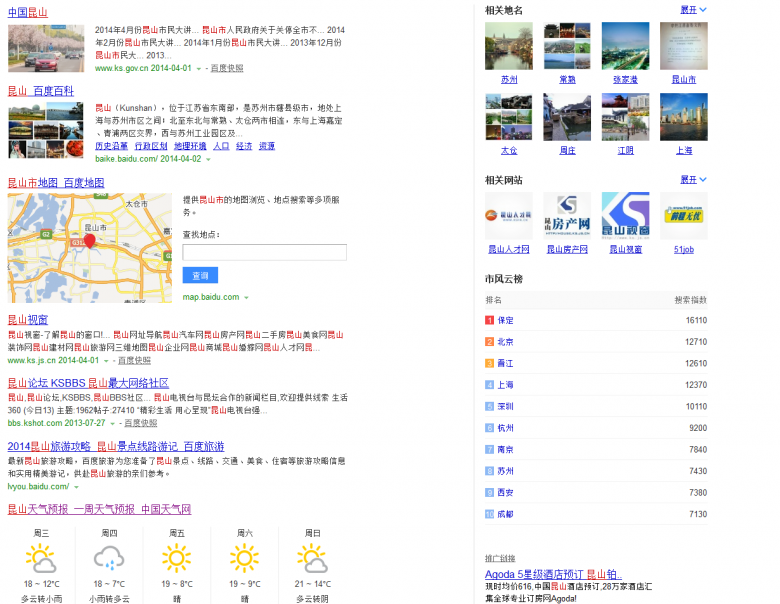The image size is (780, 604).
Task: Click the 上海 related place photo
Action: [684, 117]
